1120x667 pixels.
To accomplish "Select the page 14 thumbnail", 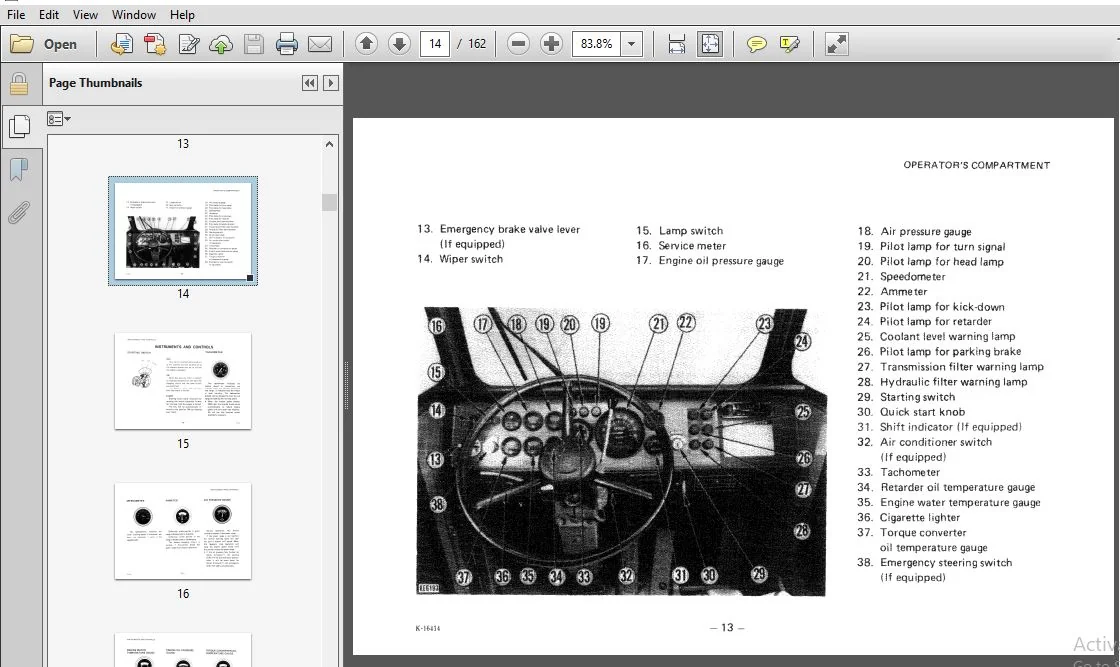I will pyautogui.click(x=183, y=231).
